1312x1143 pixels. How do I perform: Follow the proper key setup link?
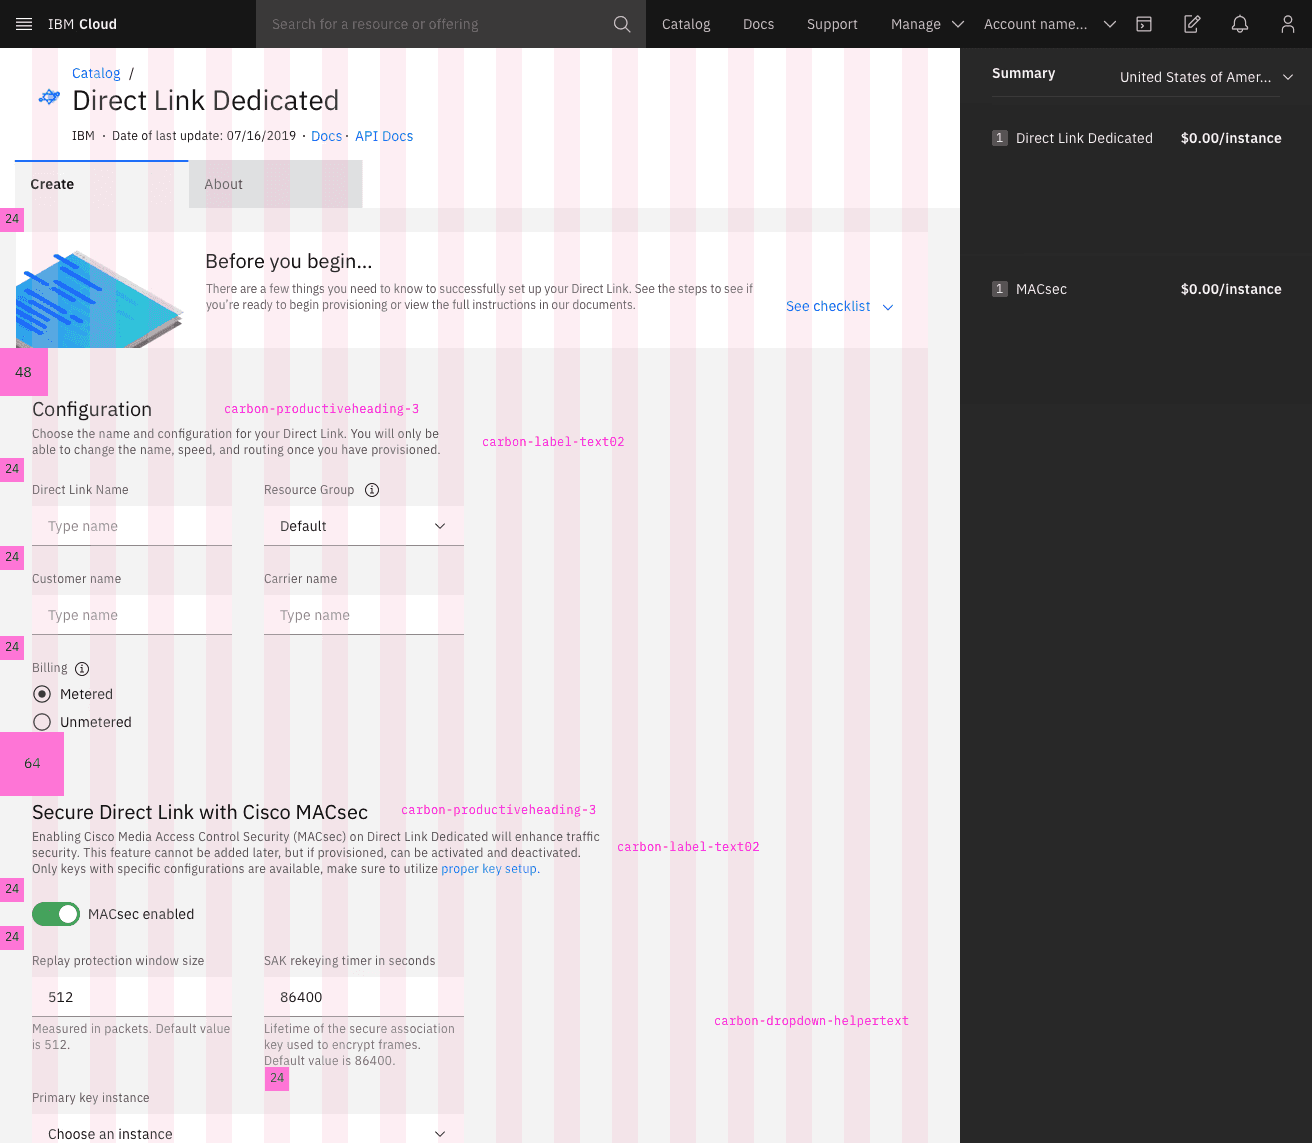(x=490, y=869)
